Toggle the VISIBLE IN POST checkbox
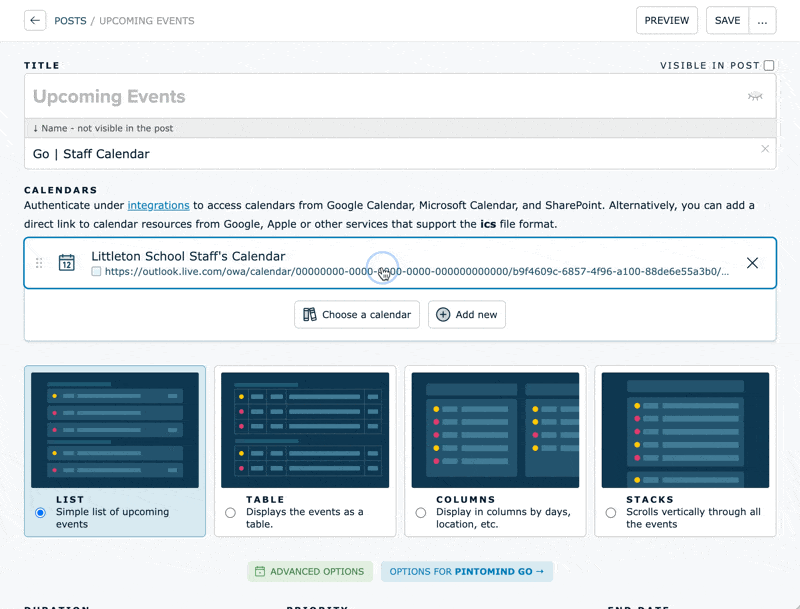 (x=769, y=65)
